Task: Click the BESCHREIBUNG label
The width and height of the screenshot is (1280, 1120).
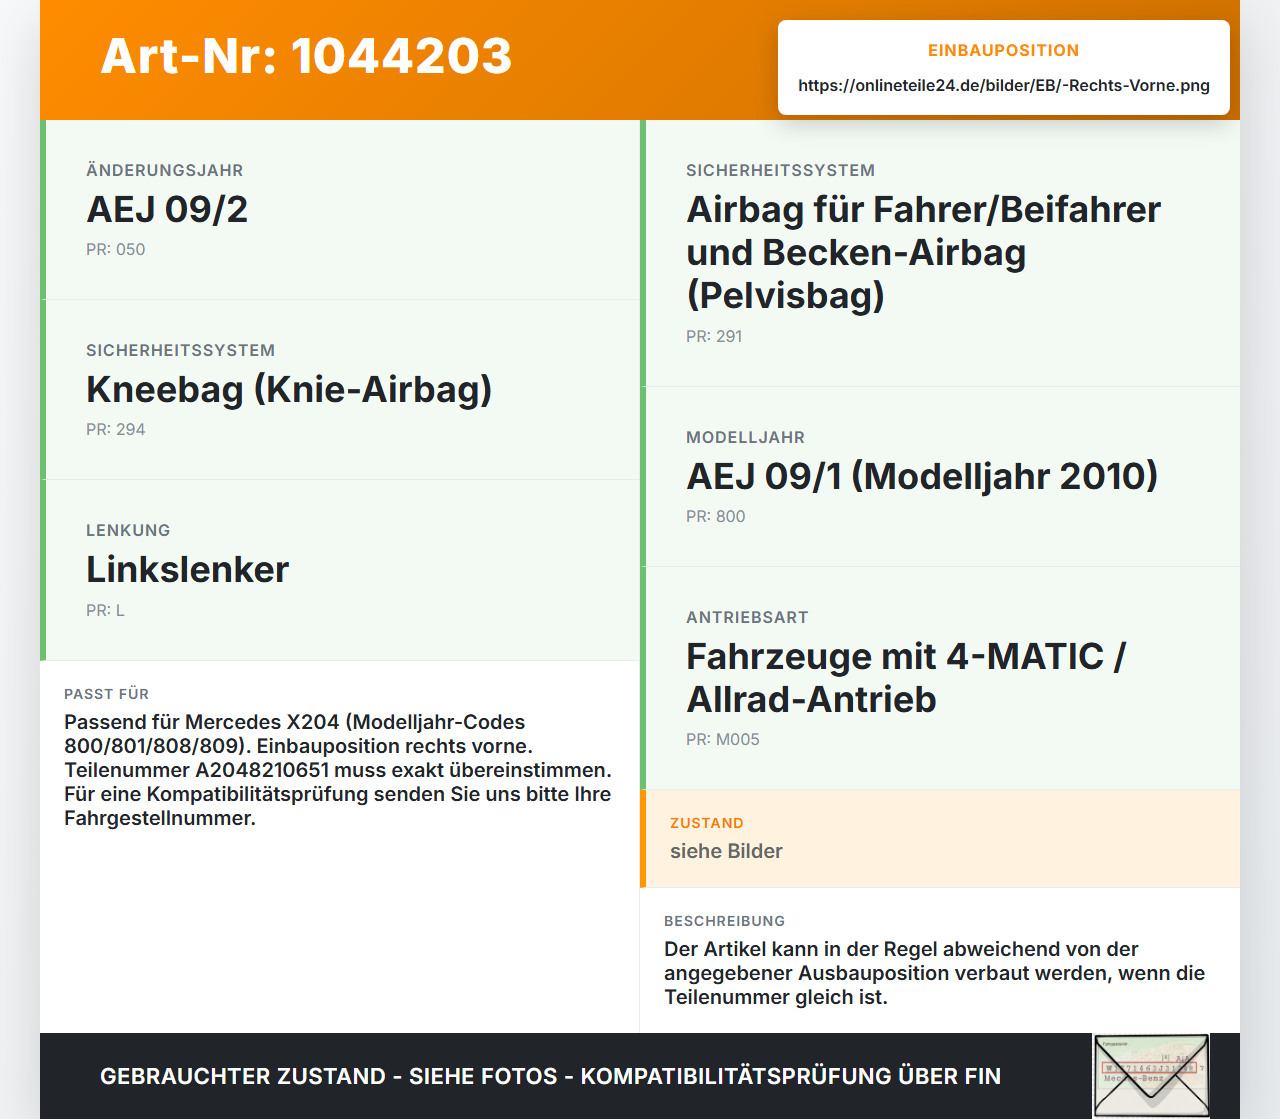Action: (x=725, y=921)
